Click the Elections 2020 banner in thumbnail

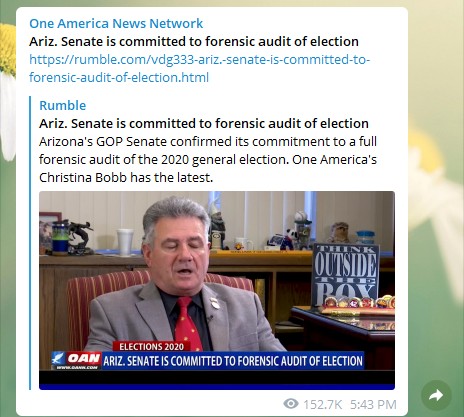pos(151,347)
